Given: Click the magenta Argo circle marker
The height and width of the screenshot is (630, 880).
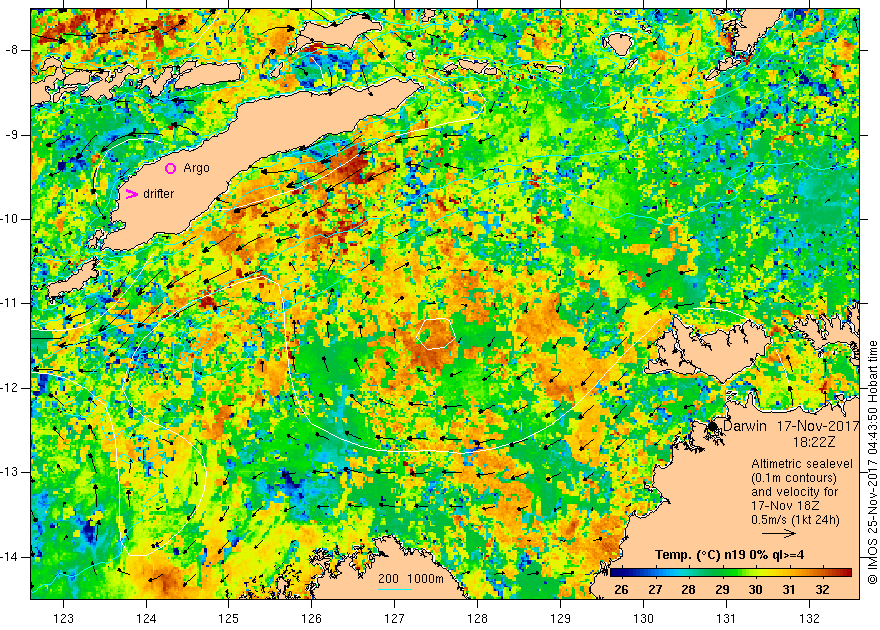Looking at the screenshot, I should tap(171, 168).
